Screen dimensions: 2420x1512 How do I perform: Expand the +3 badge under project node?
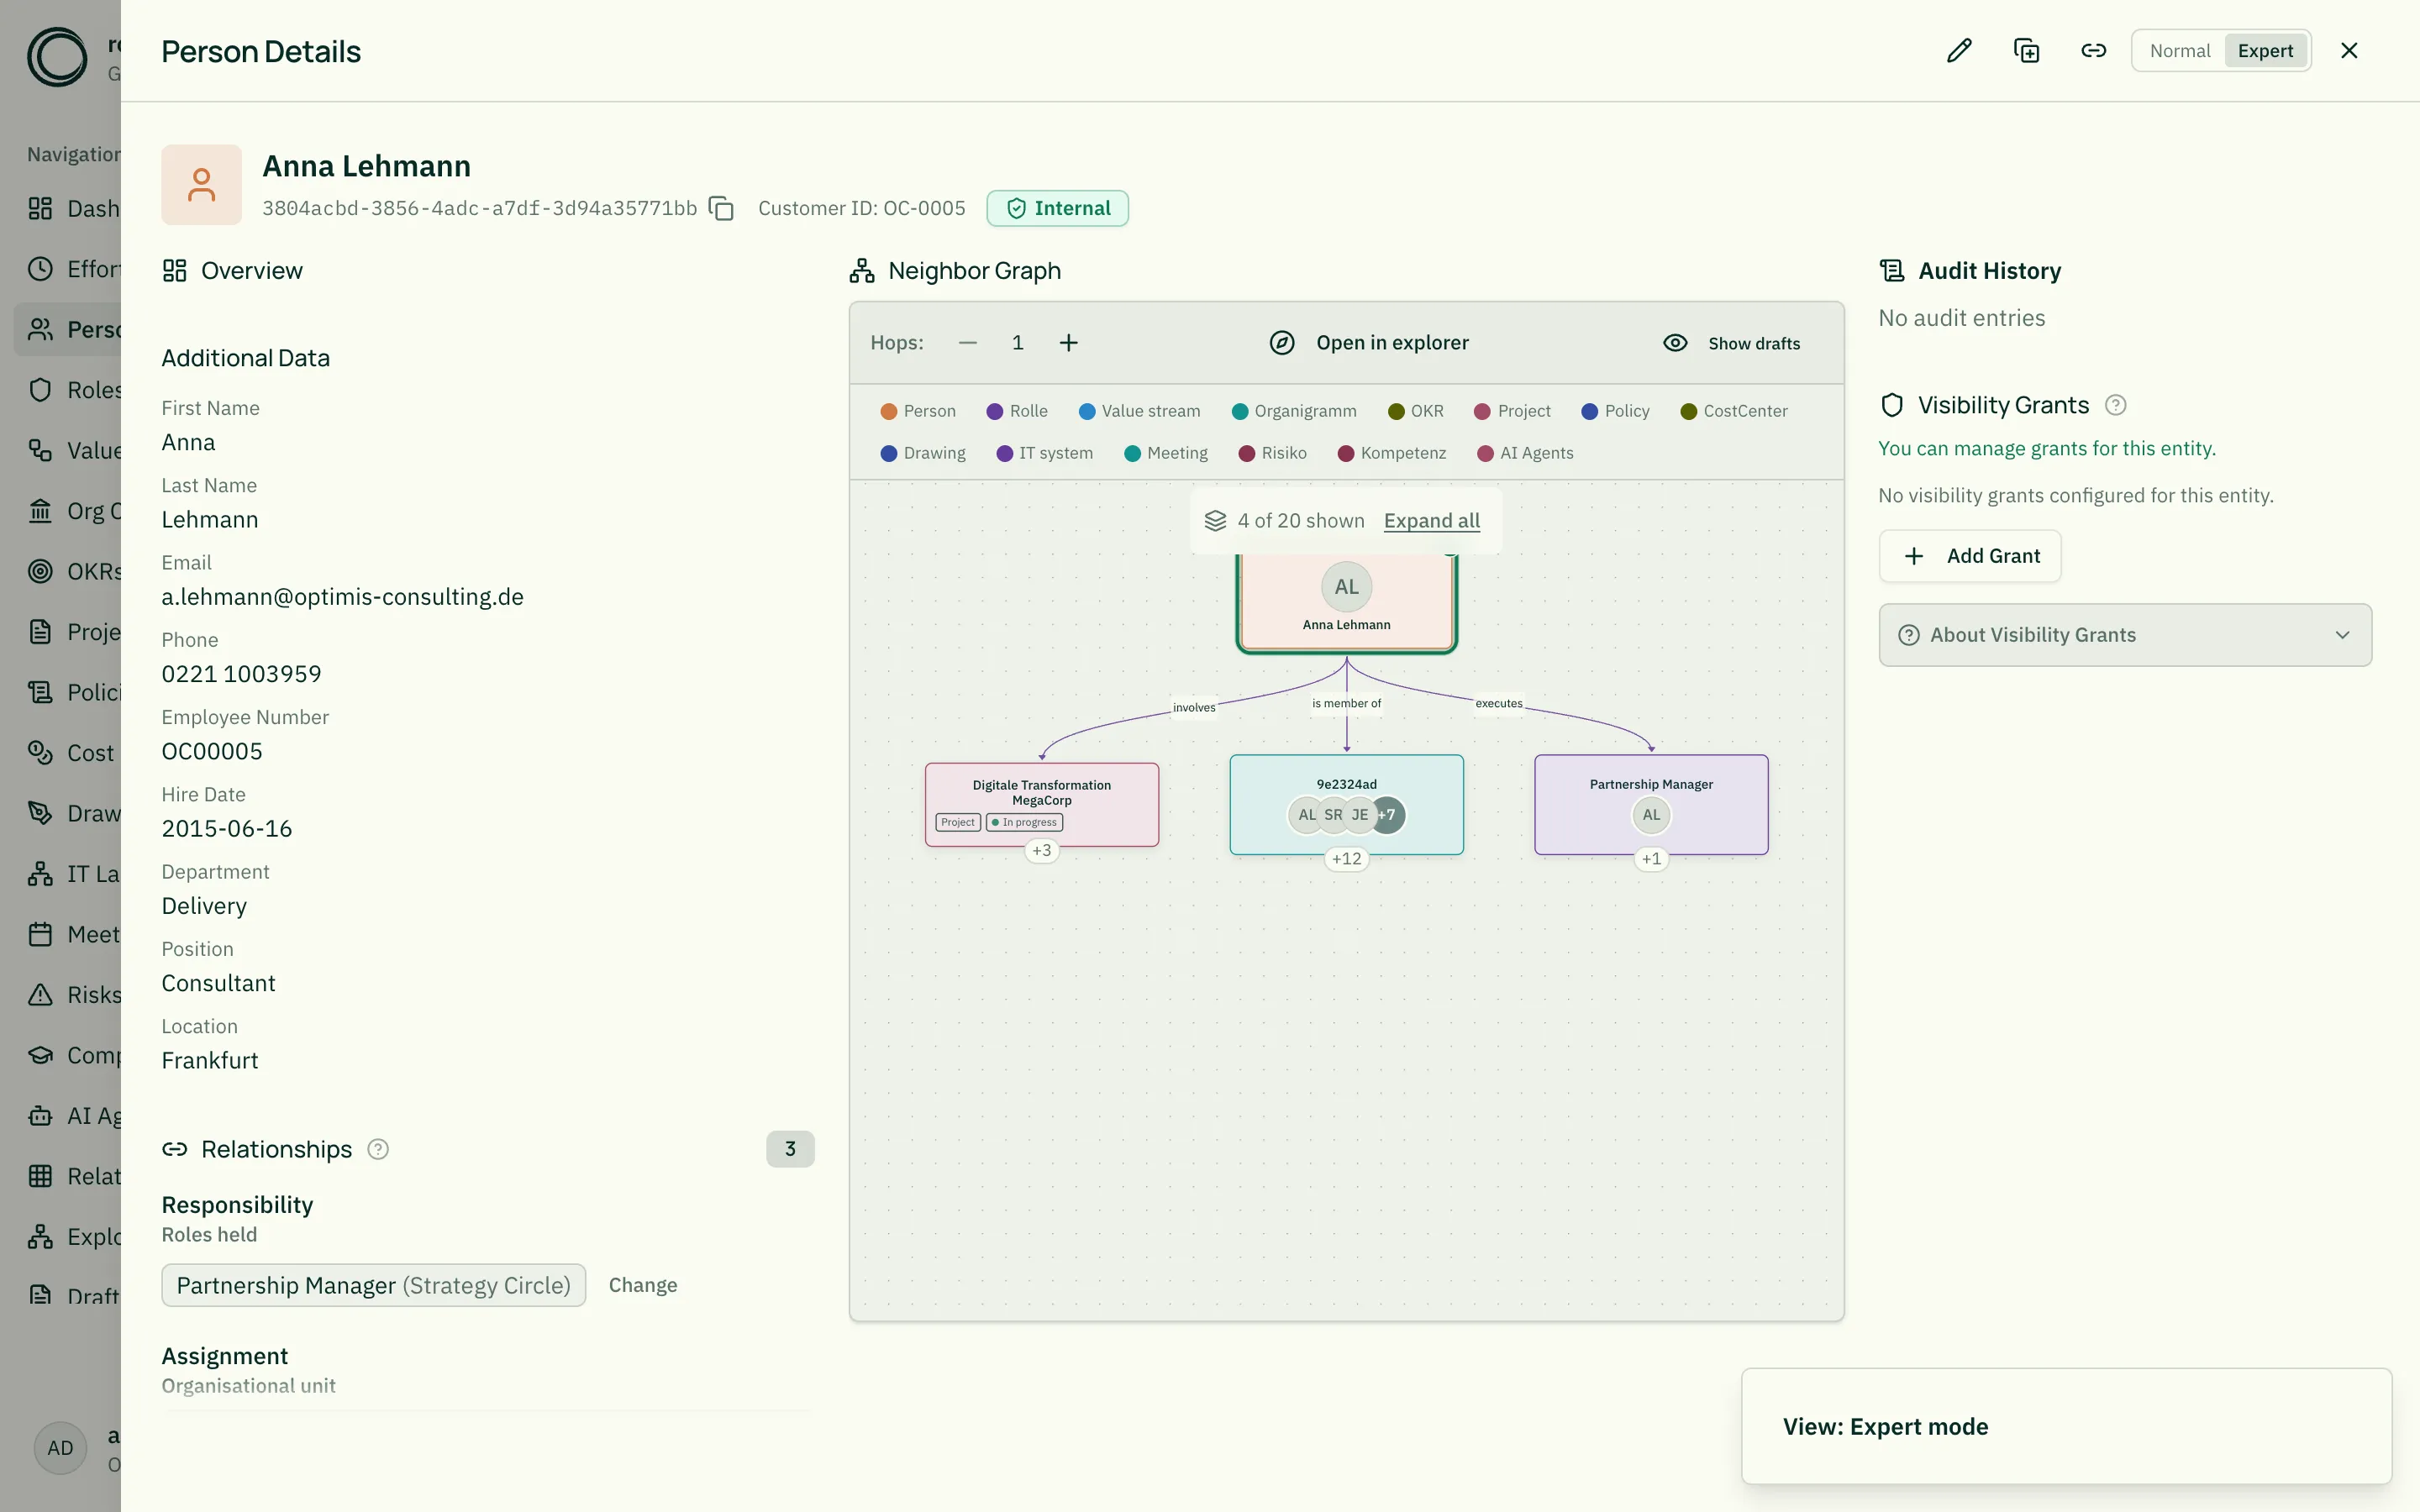1041,850
